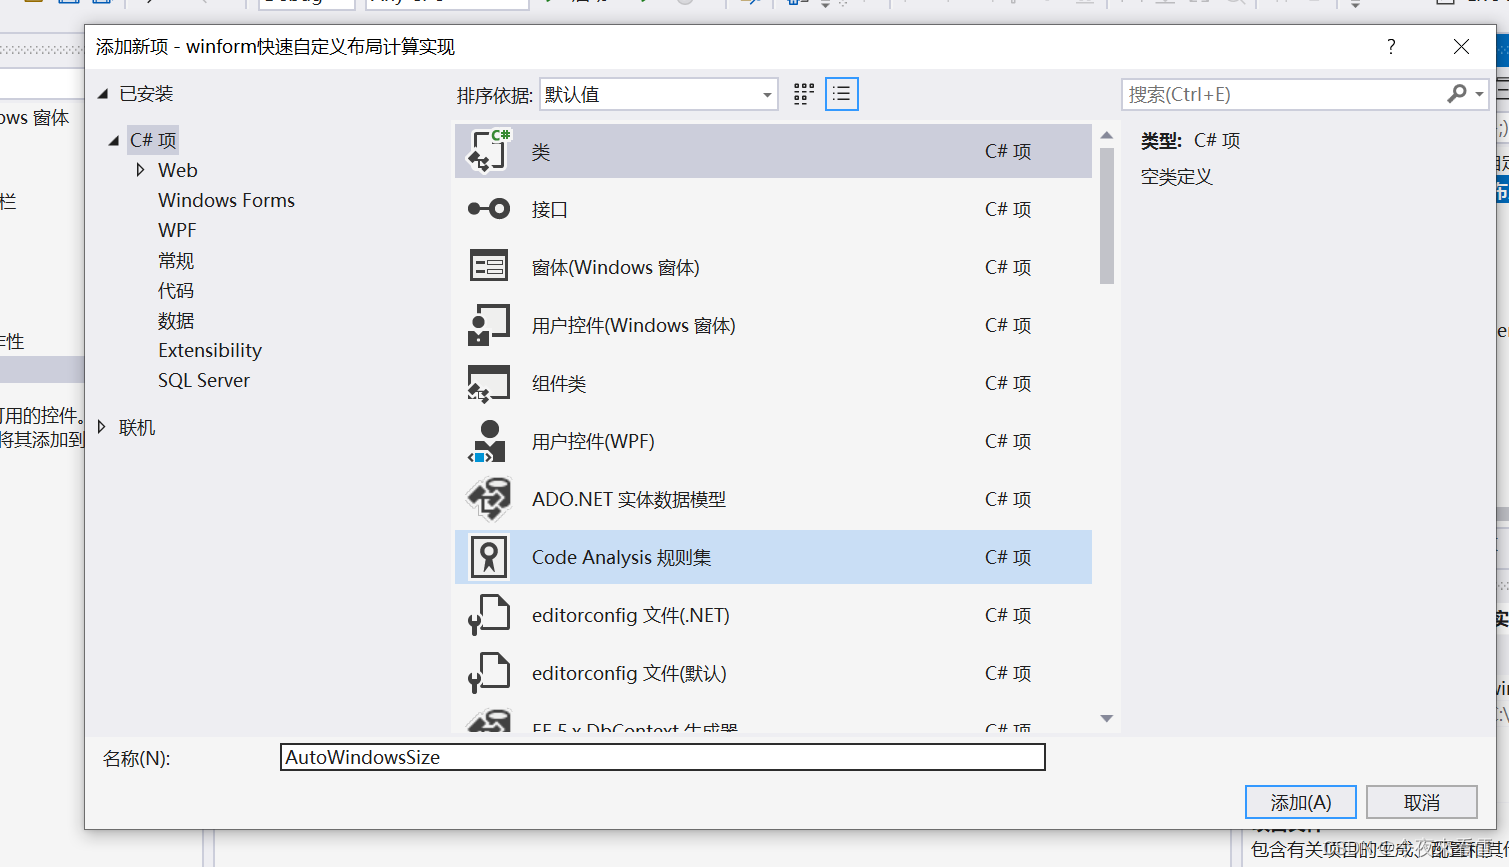Click the template list scroll down arrow
The width and height of the screenshot is (1509, 867).
coord(1106,718)
